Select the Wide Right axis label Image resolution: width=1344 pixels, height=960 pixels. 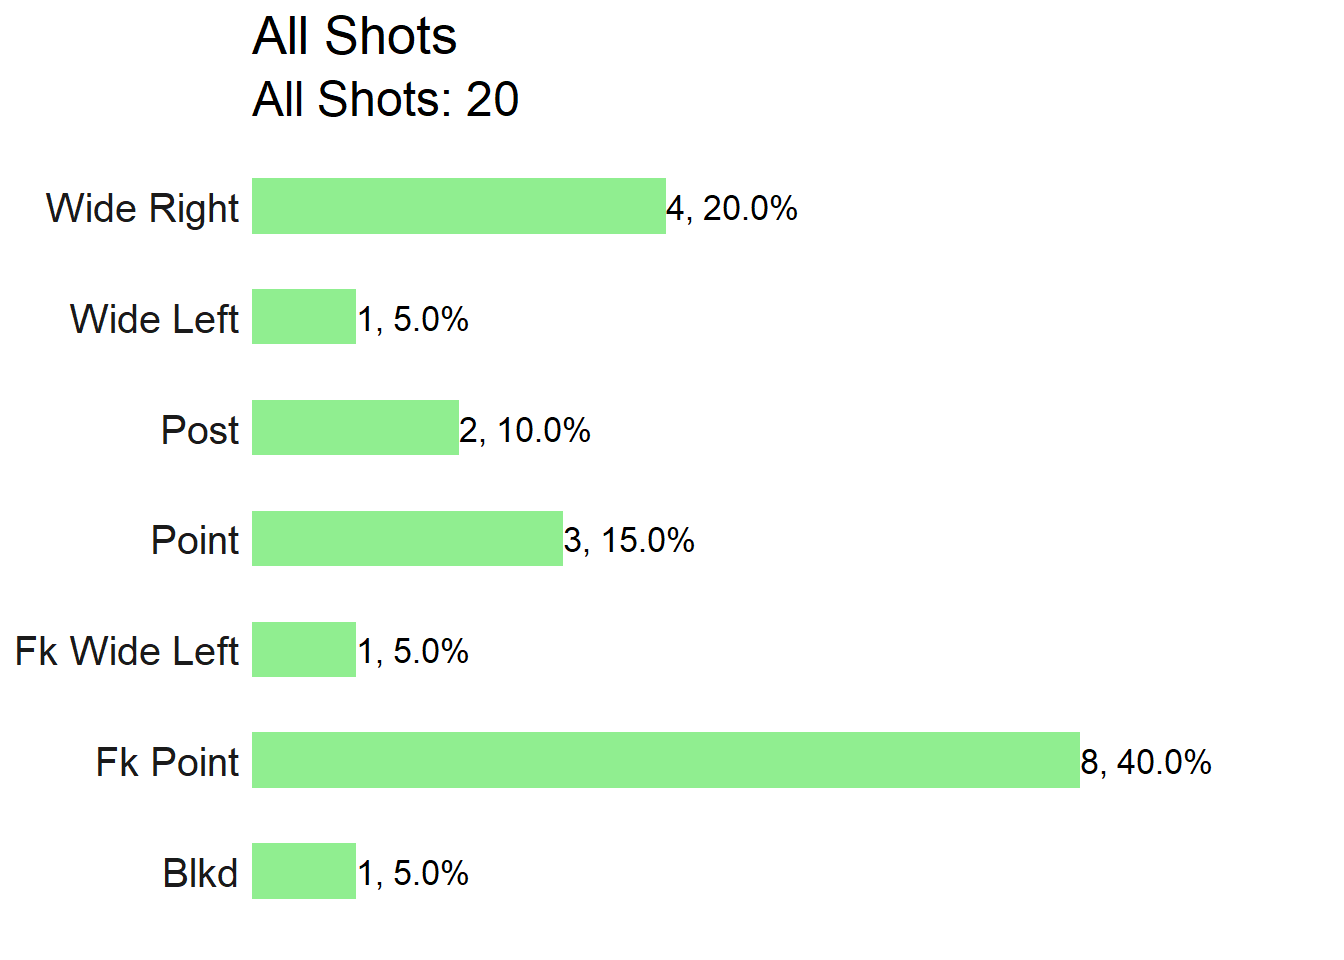142,208
